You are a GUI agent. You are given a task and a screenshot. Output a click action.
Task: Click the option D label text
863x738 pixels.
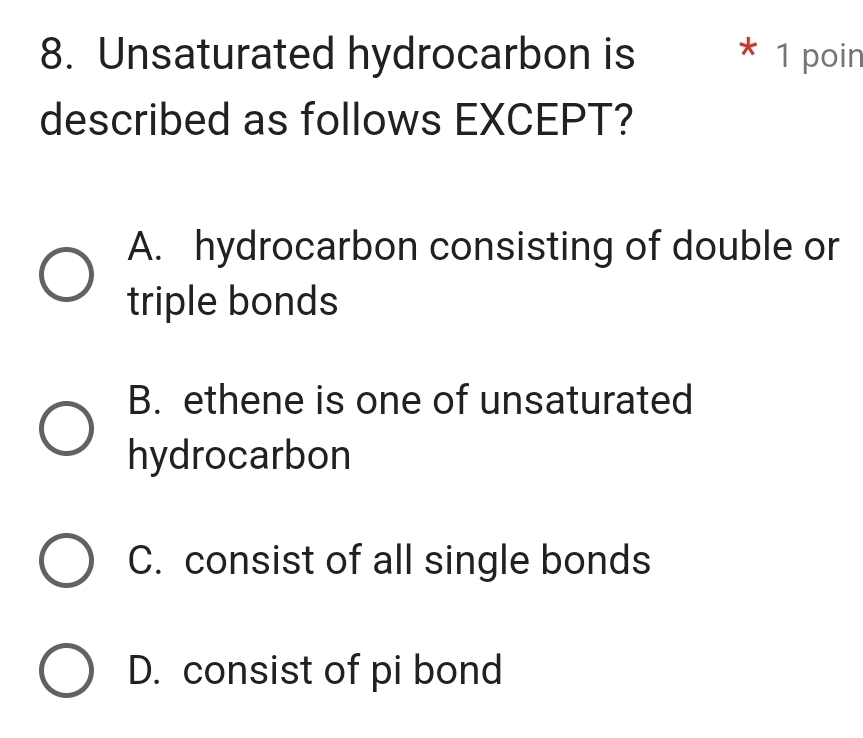click(343, 671)
